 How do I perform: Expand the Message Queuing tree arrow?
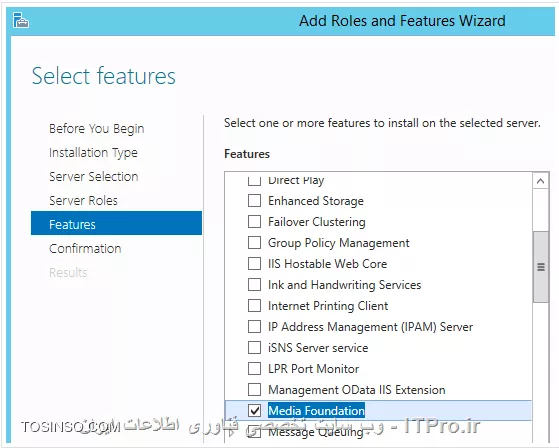[232, 432]
